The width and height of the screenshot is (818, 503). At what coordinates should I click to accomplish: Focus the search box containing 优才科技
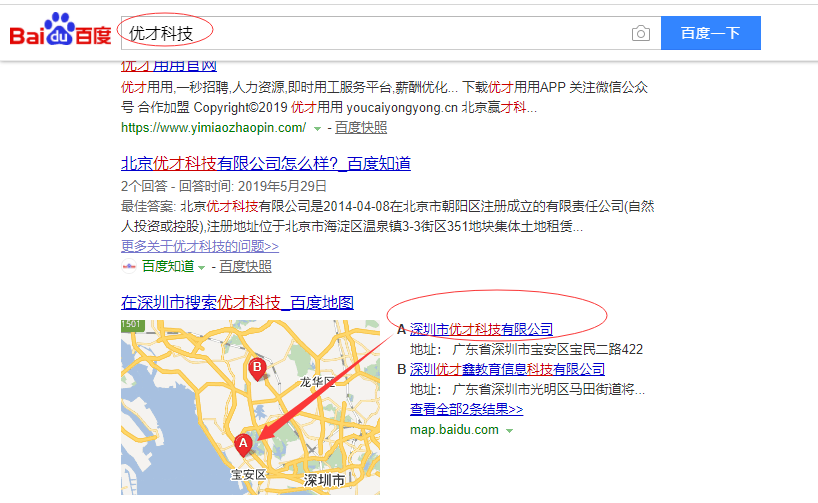click(391, 33)
